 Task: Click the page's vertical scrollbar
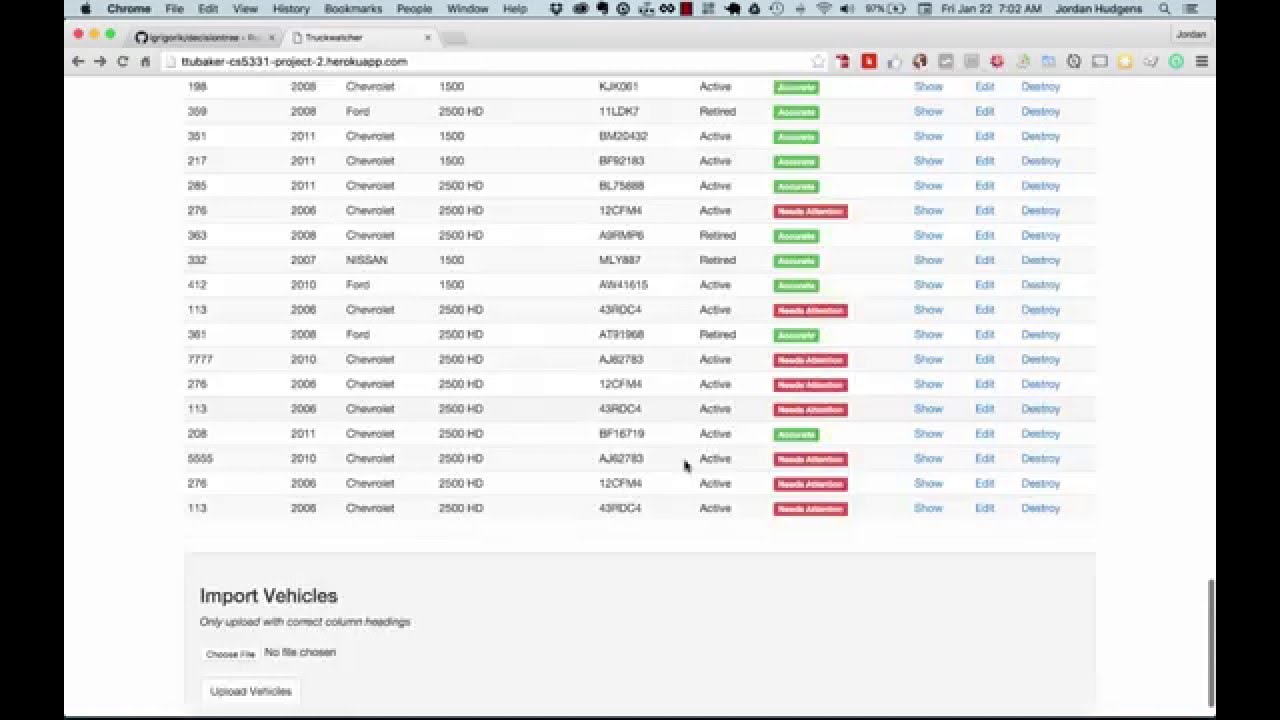[x=1211, y=642]
